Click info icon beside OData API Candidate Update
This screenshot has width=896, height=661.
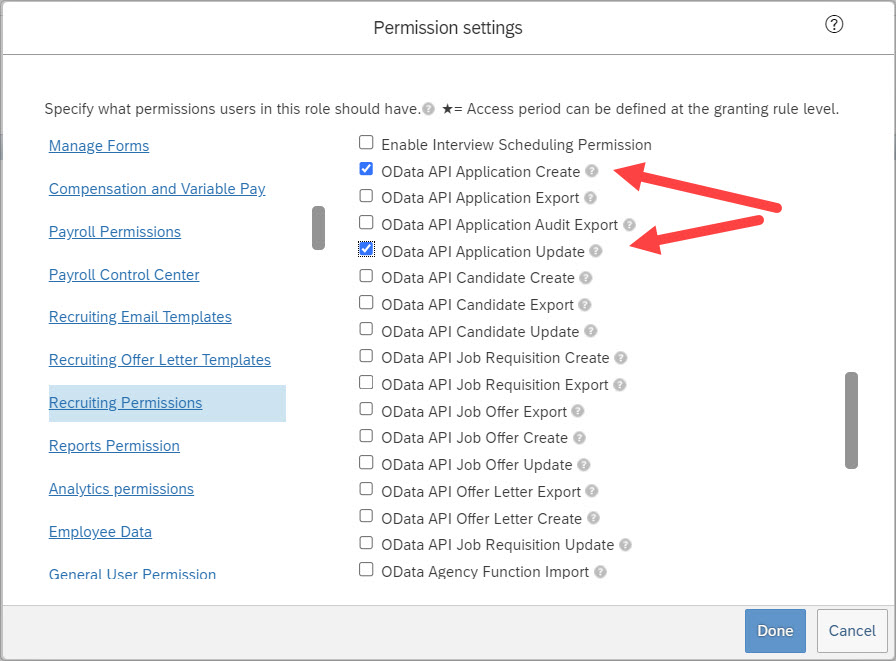pos(591,331)
